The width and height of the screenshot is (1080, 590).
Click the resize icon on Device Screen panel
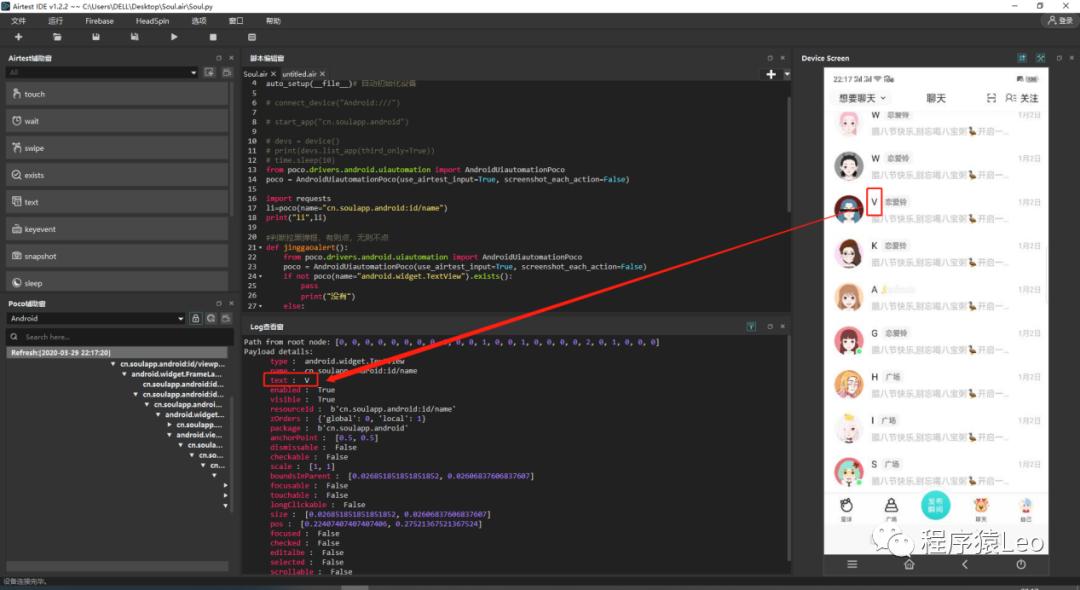pos(1040,58)
